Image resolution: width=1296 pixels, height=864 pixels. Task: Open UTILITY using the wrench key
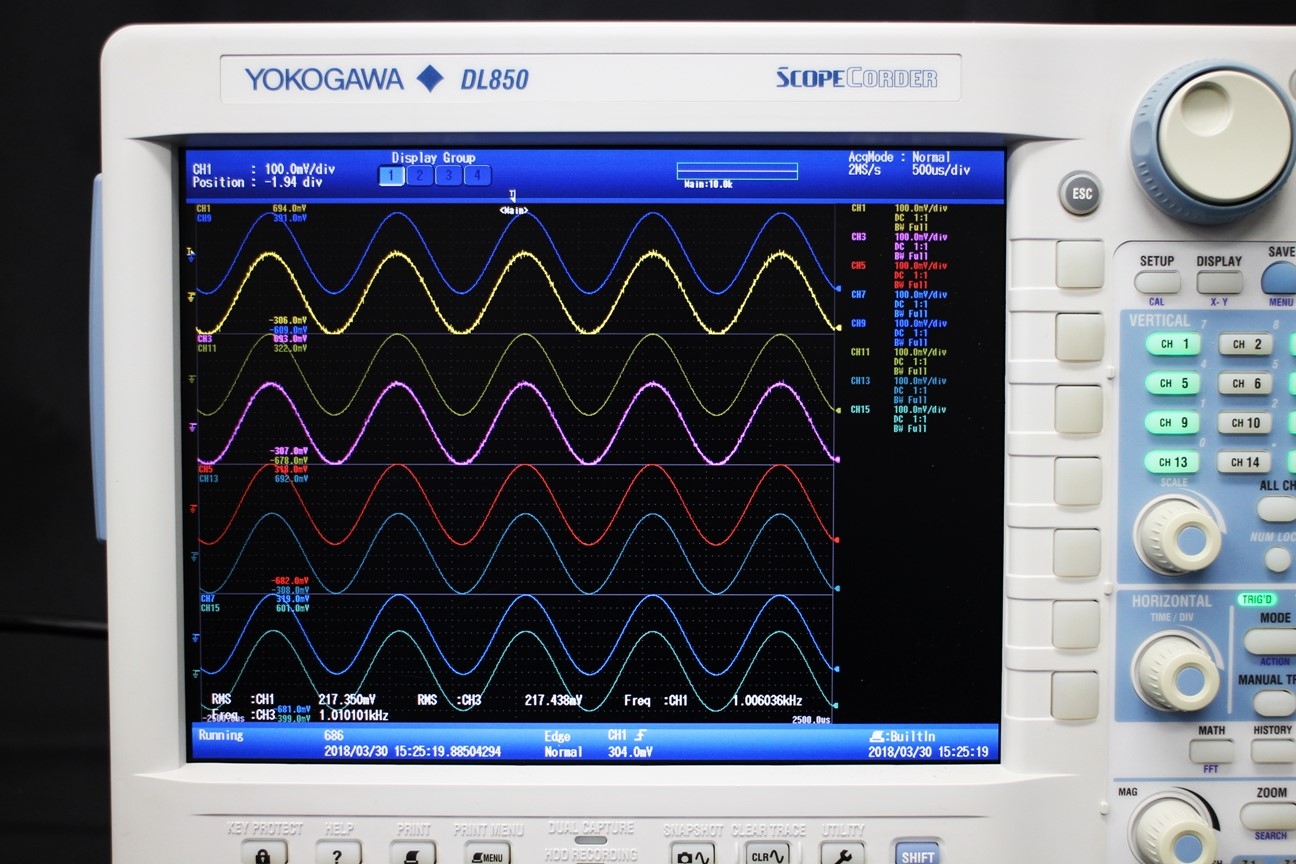click(x=842, y=855)
